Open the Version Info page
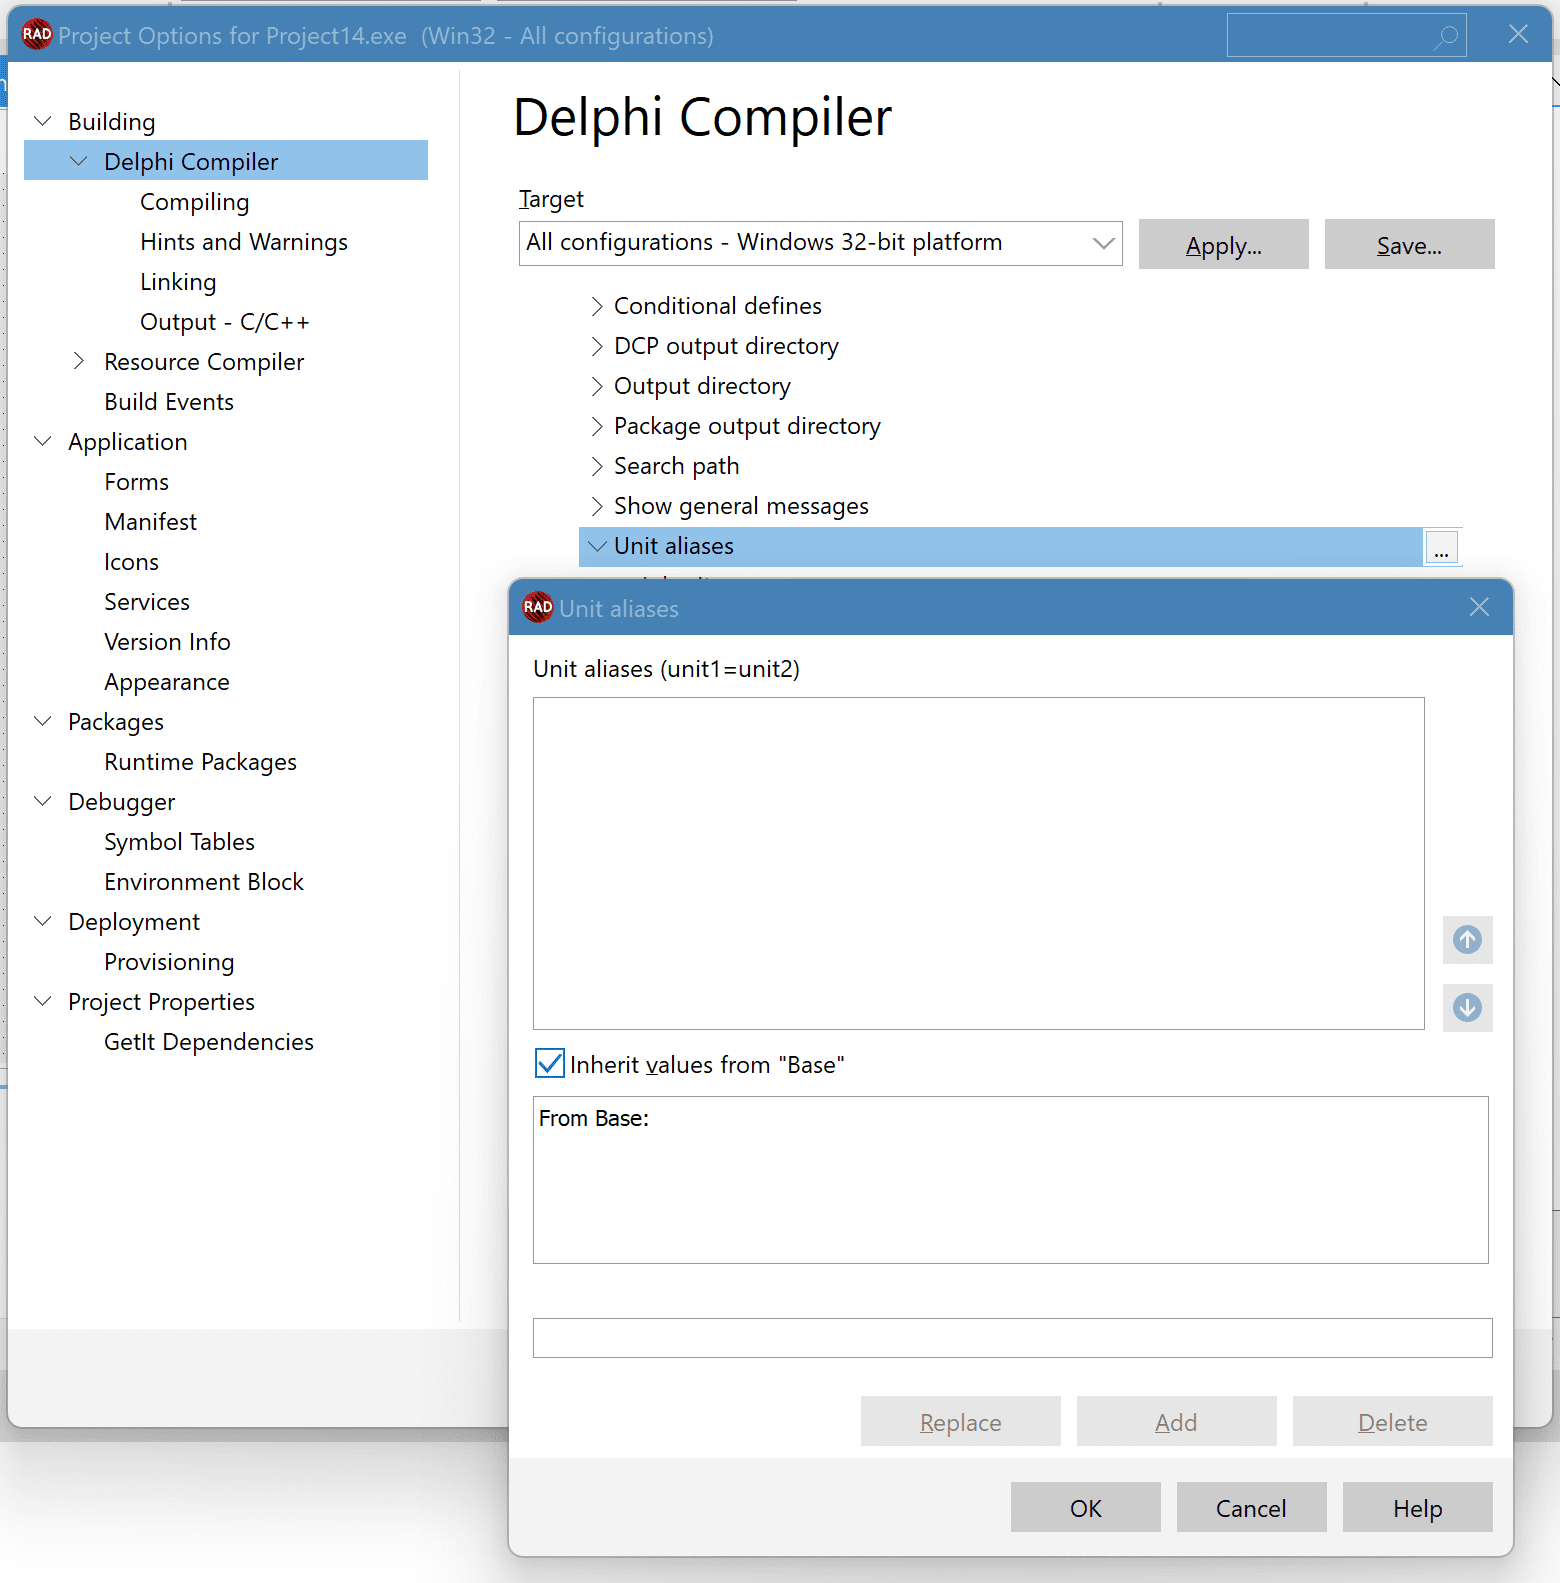1560x1583 pixels. point(167,642)
